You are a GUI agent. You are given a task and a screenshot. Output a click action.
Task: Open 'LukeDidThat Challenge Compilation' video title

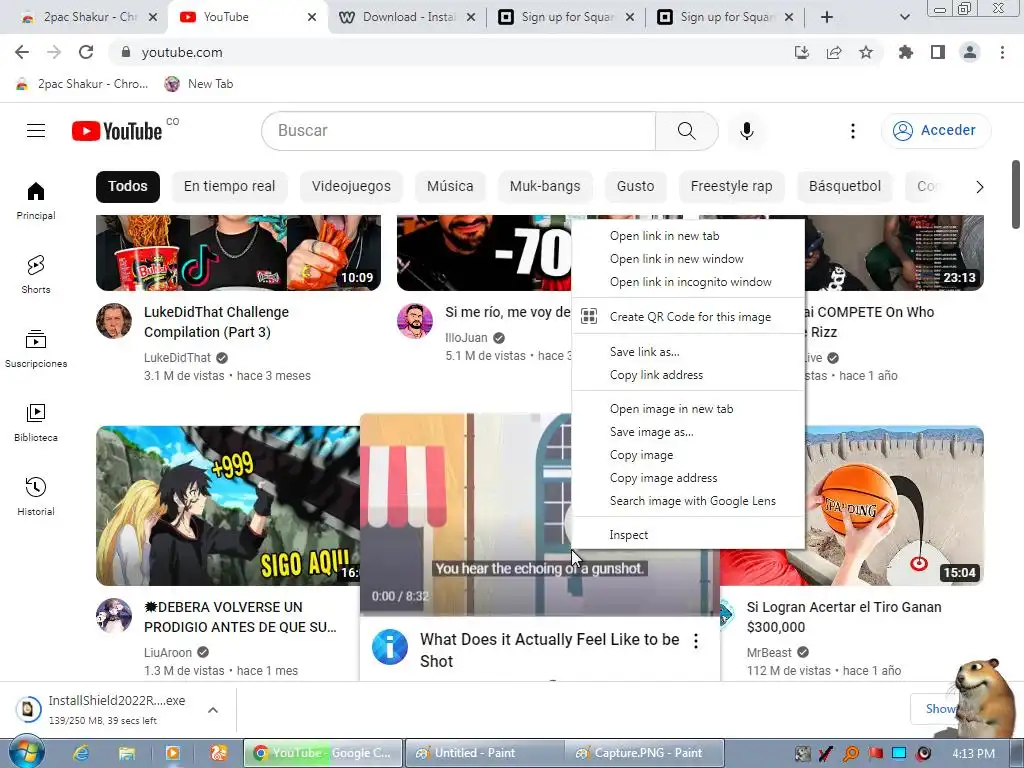[x=216, y=322]
